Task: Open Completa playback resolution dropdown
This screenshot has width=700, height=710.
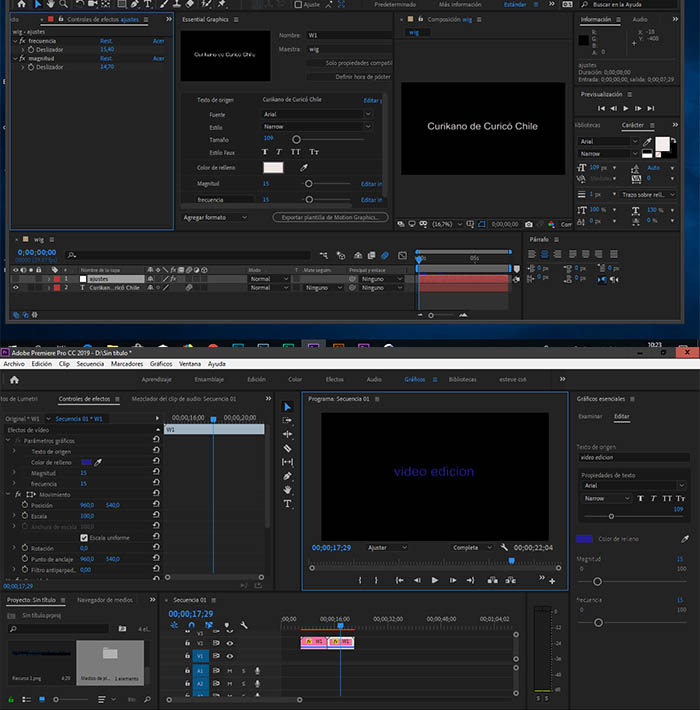Action: [472, 547]
